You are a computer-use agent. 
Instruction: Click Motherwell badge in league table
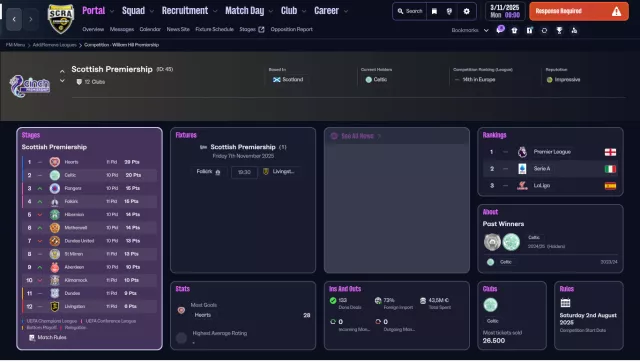point(54,228)
